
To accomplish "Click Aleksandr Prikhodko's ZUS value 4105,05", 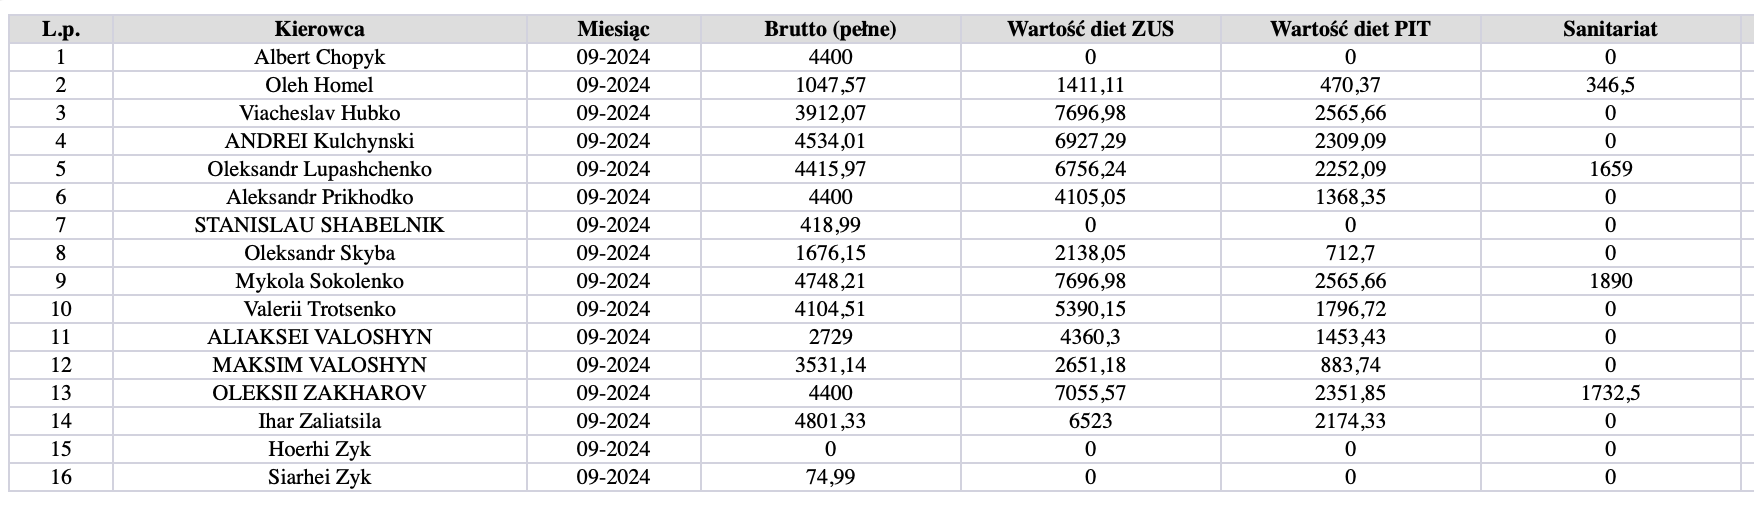I will (1090, 197).
